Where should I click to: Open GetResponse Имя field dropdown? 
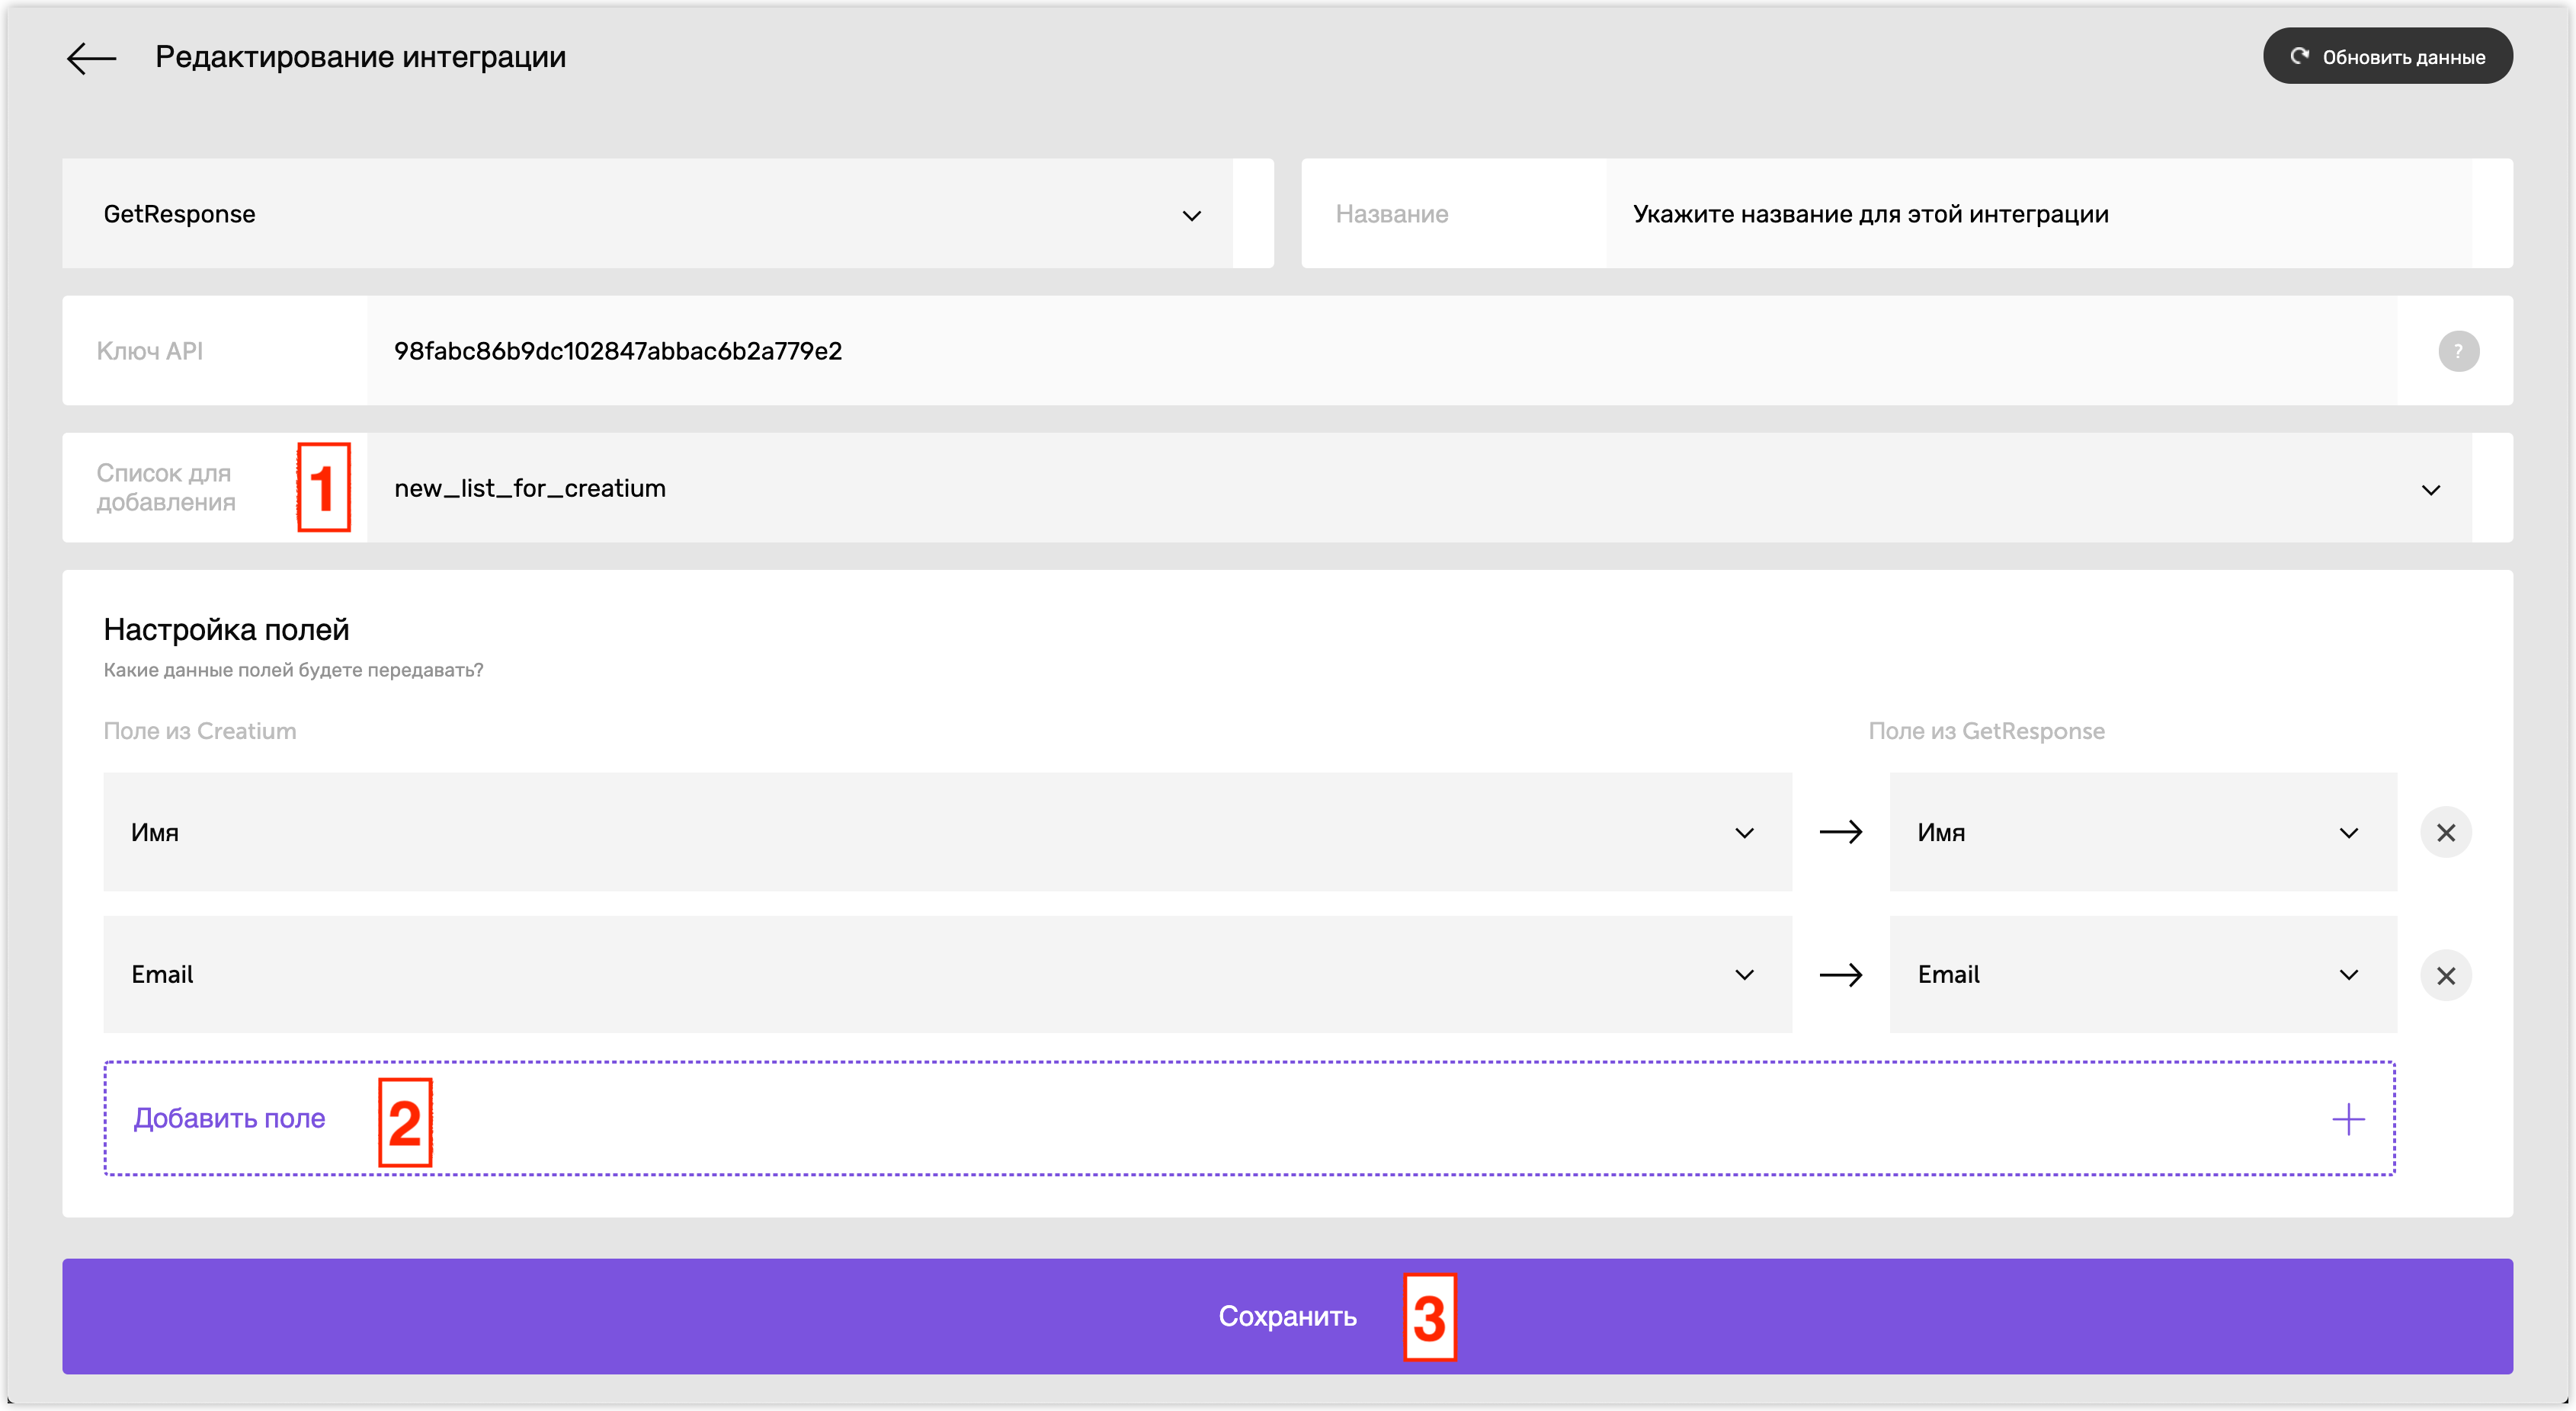point(2143,832)
